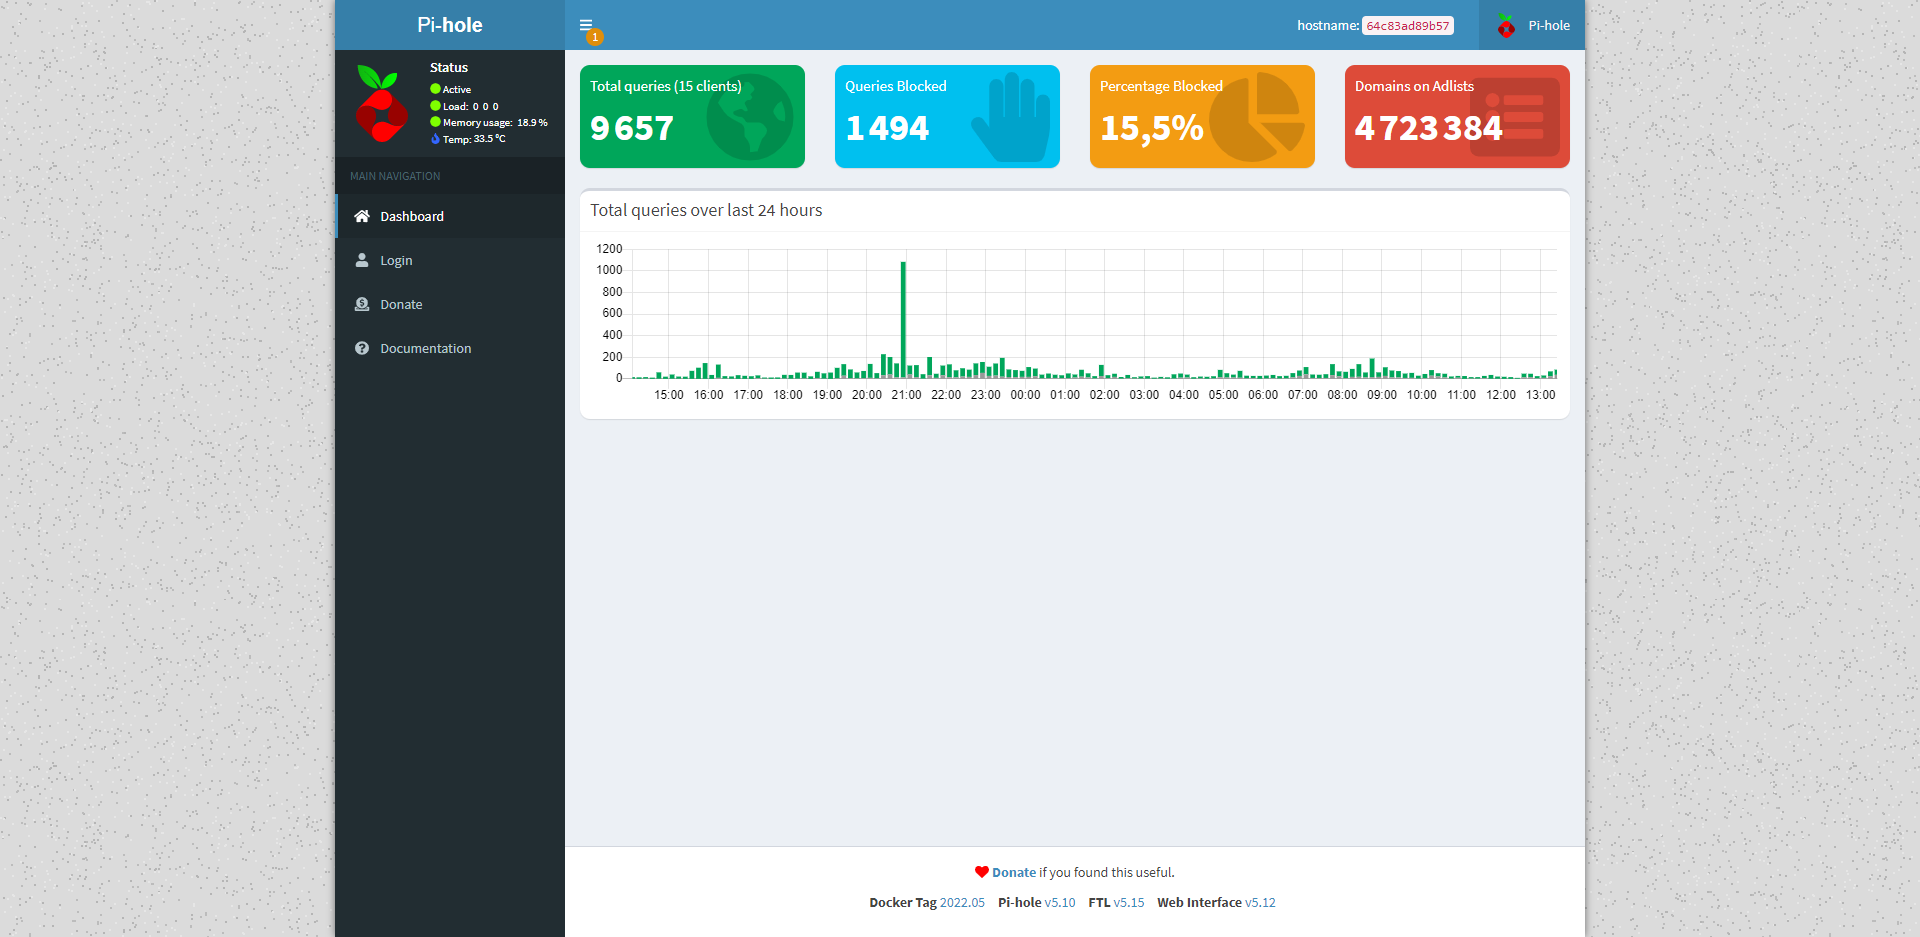Click the orange notification badge in the header
The image size is (1920, 937).
pos(595,37)
